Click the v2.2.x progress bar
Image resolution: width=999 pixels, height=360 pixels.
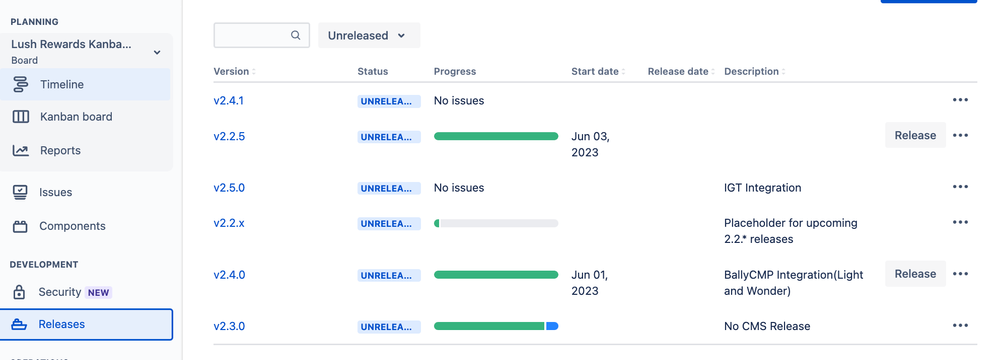point(496,224)
